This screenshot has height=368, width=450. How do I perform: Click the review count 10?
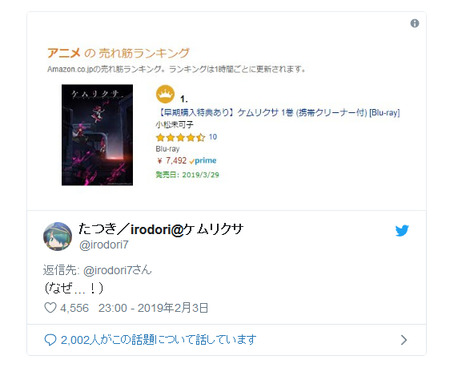(213, 137)
